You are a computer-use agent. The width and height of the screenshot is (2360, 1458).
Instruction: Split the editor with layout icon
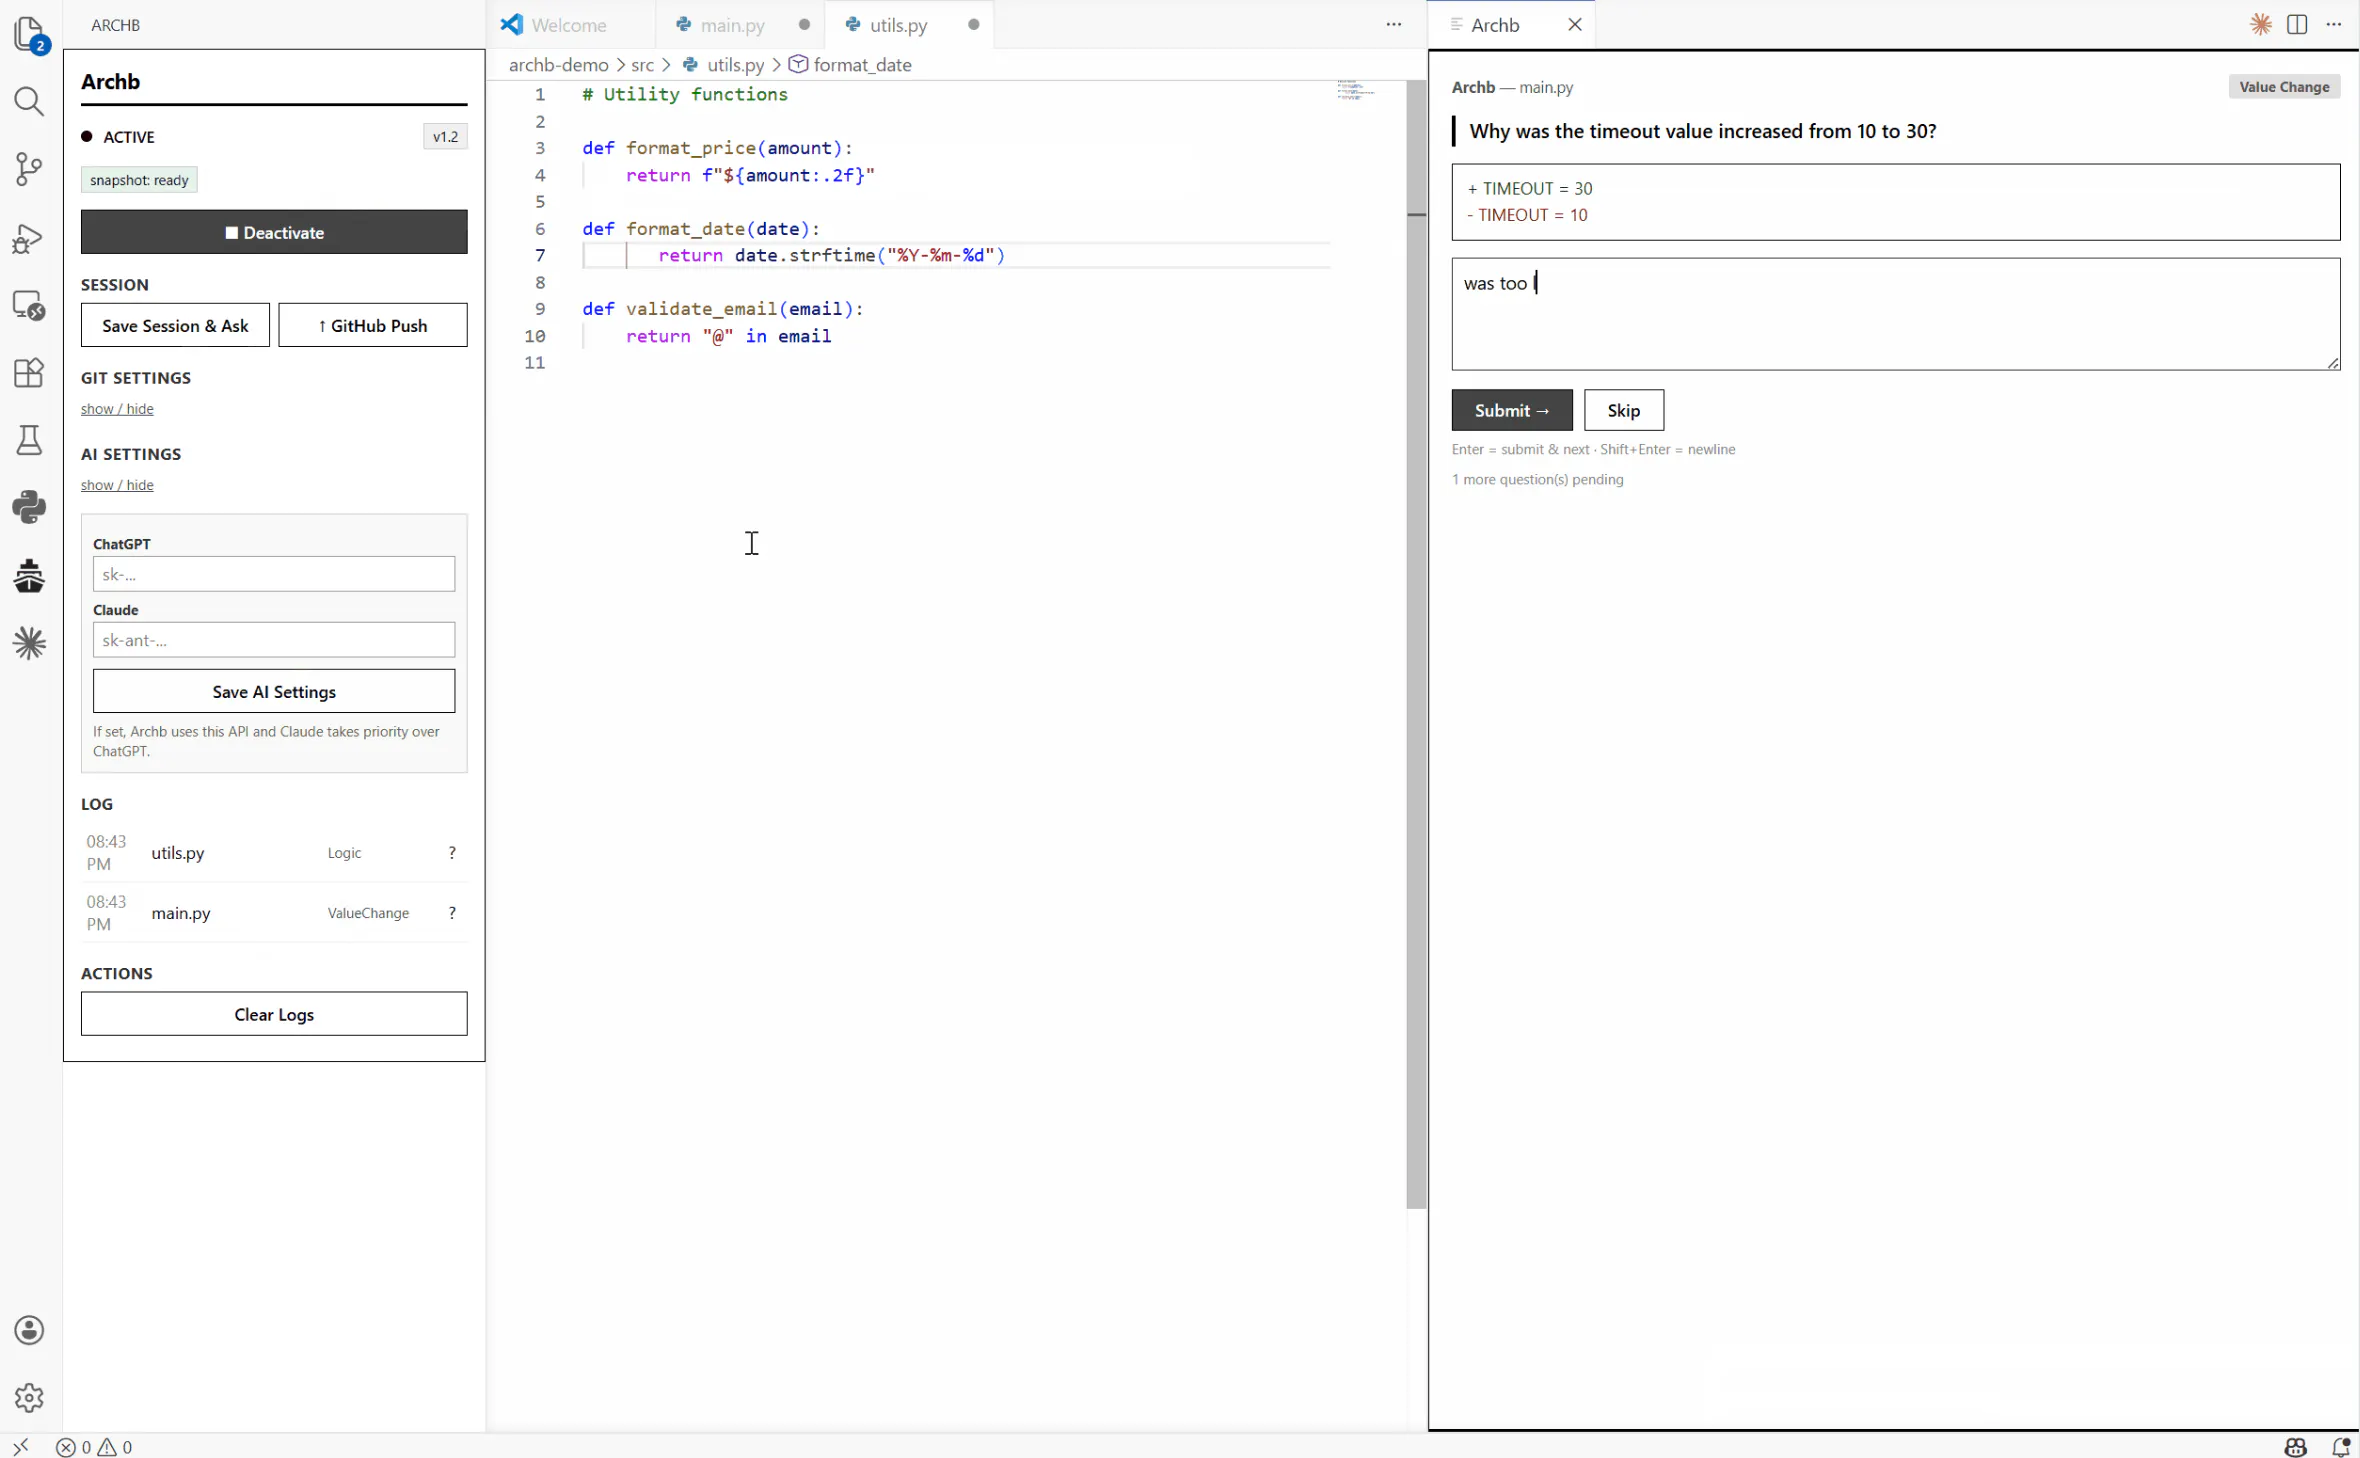coord(2297,24)
